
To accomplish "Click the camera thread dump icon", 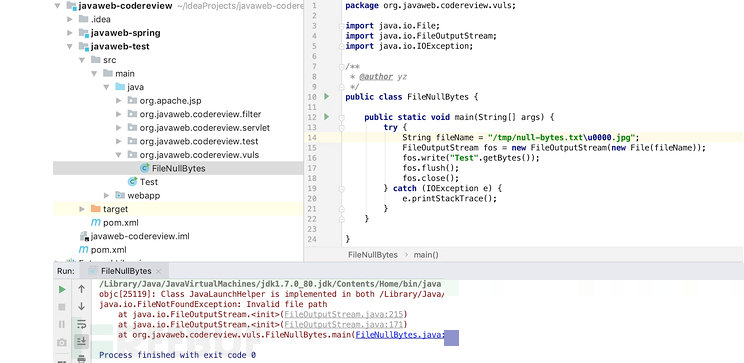I will point(62,342).
